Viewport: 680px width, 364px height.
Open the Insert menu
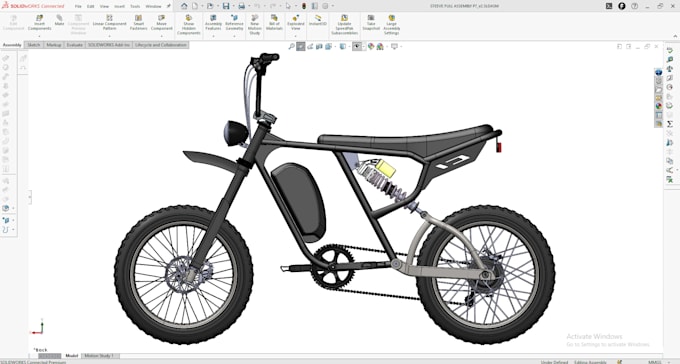pyautogui.click(x=119, y=7)
